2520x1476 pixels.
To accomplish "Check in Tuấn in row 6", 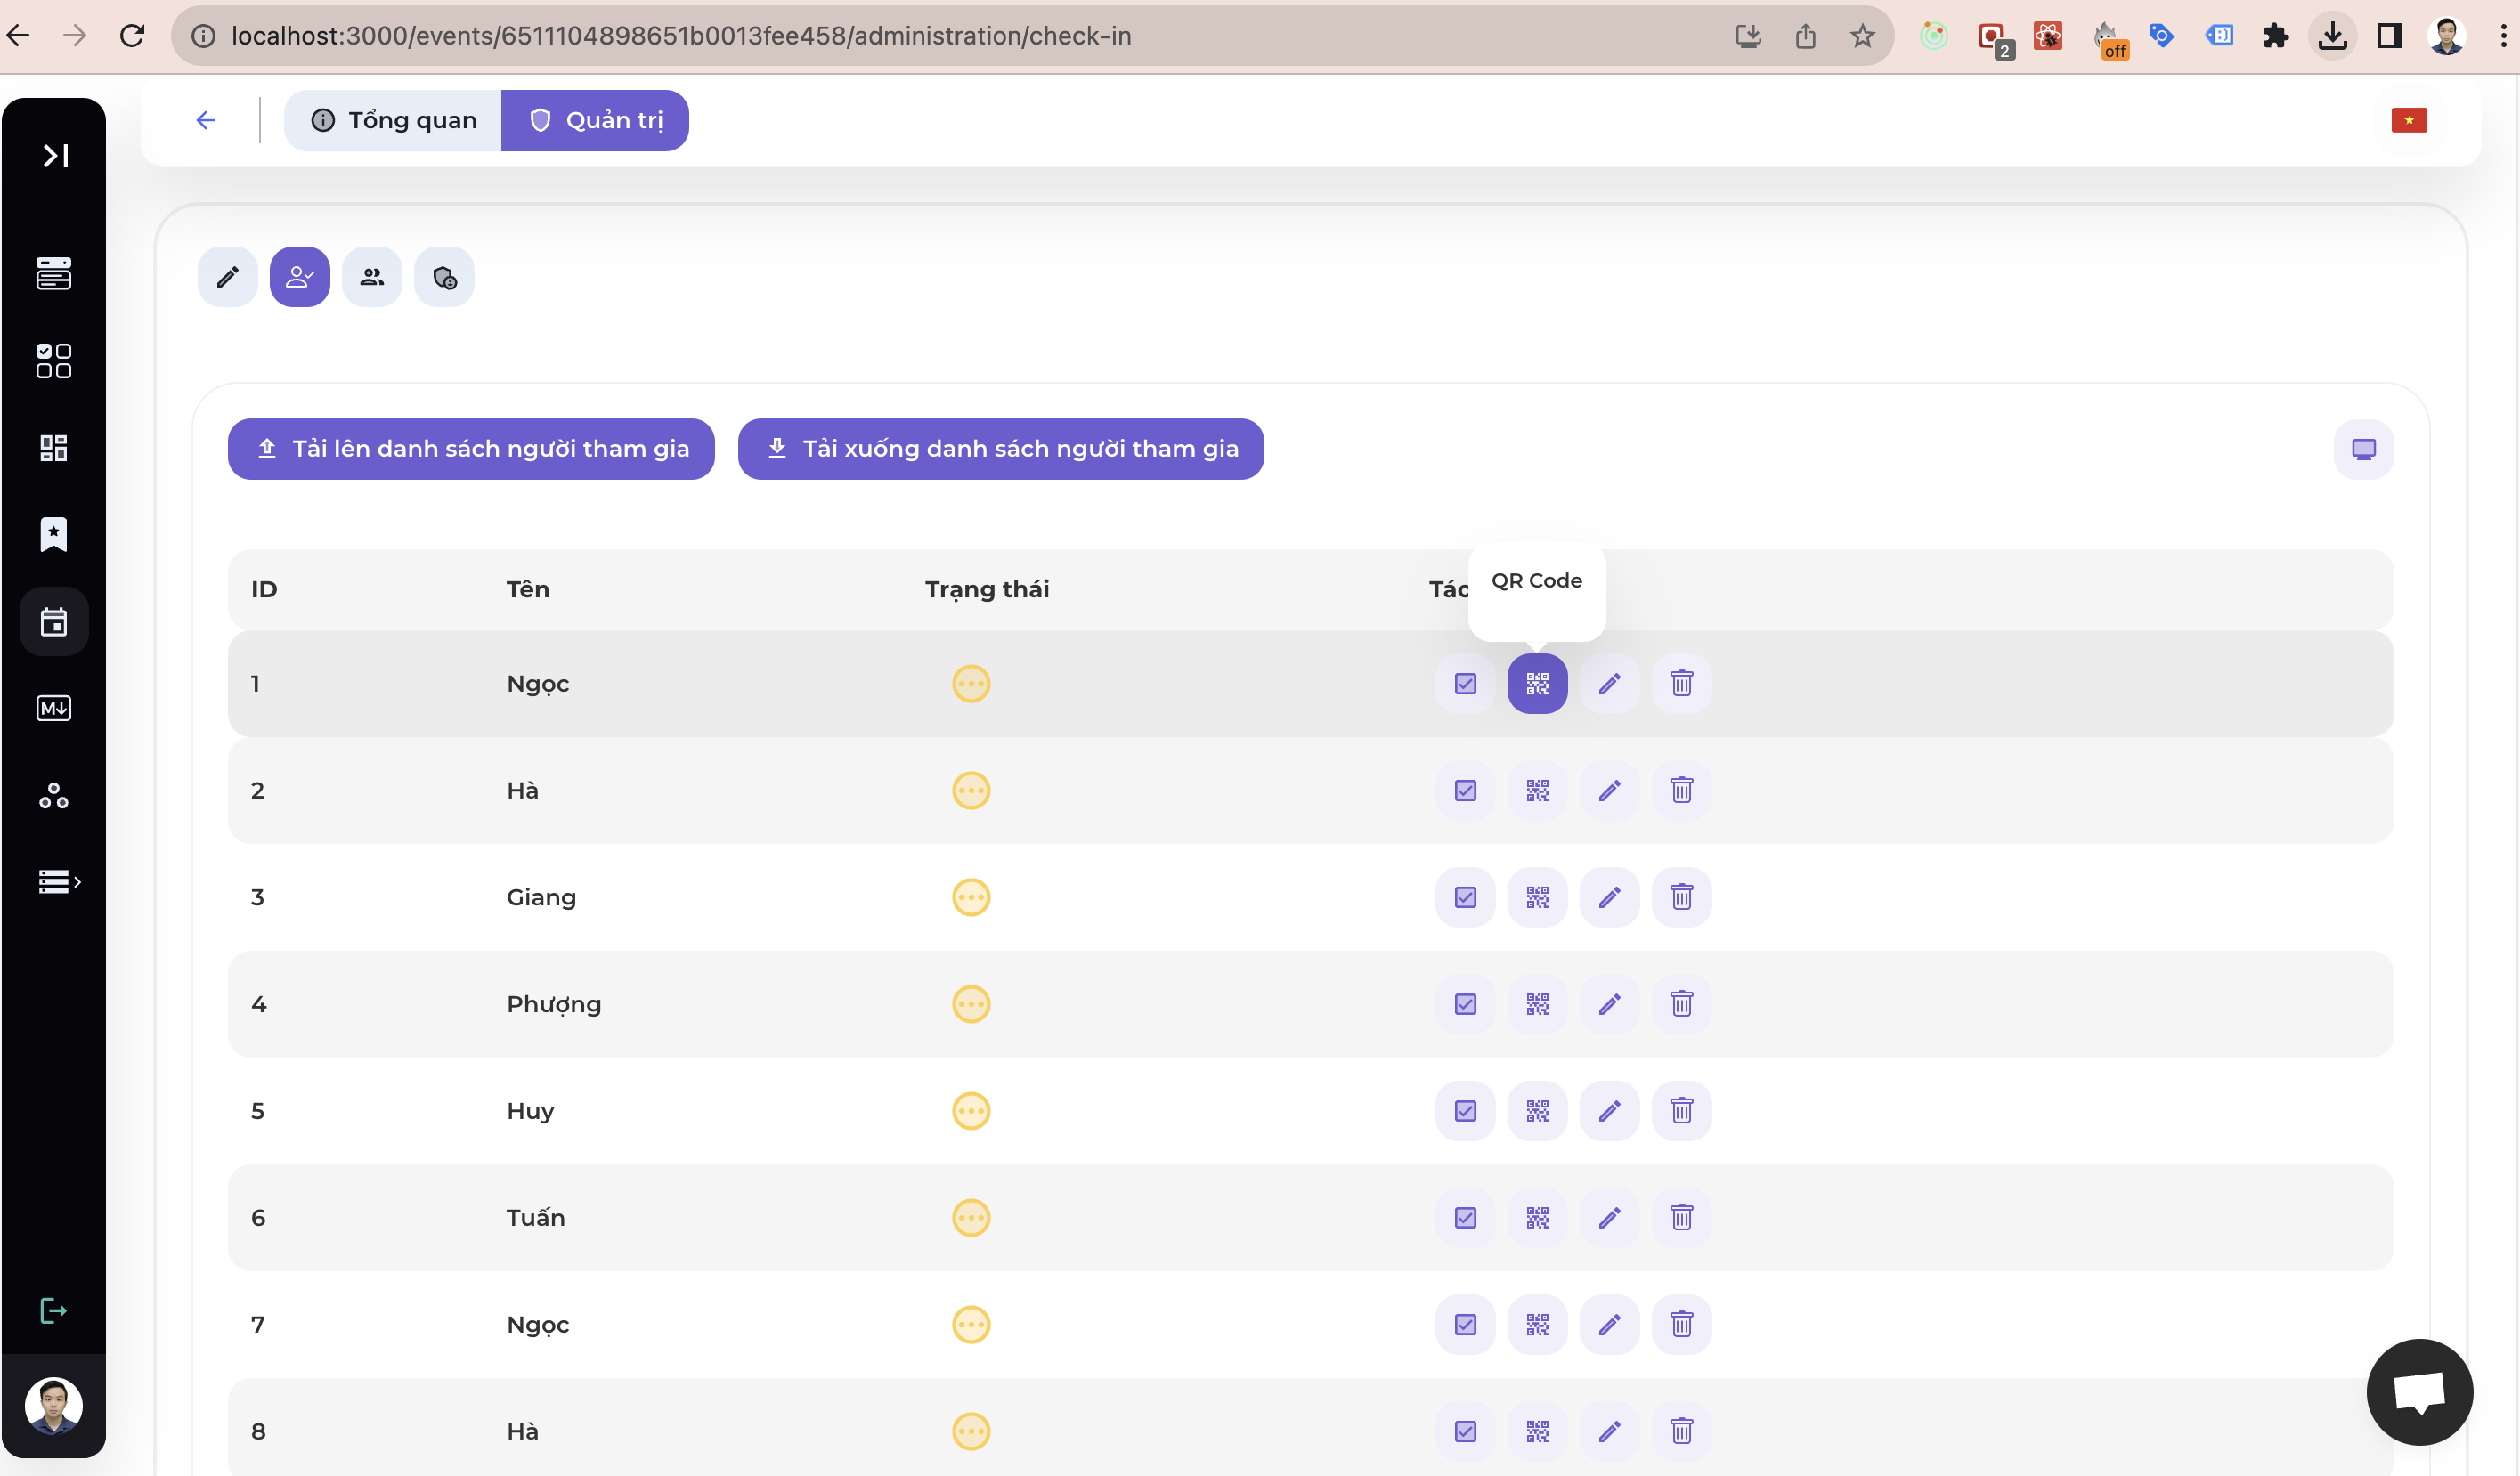I will (x=1465, y=1218).
